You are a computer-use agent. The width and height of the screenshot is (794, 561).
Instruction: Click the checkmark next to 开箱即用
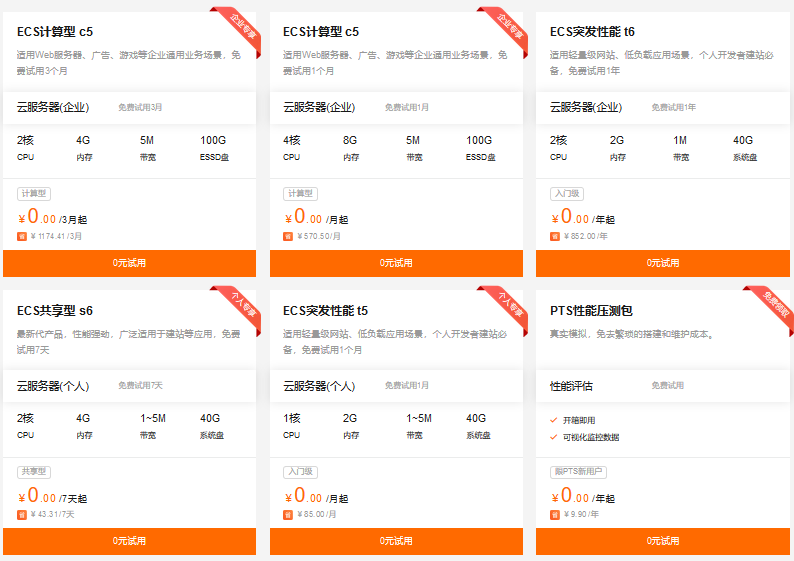(x=554, y=420)
